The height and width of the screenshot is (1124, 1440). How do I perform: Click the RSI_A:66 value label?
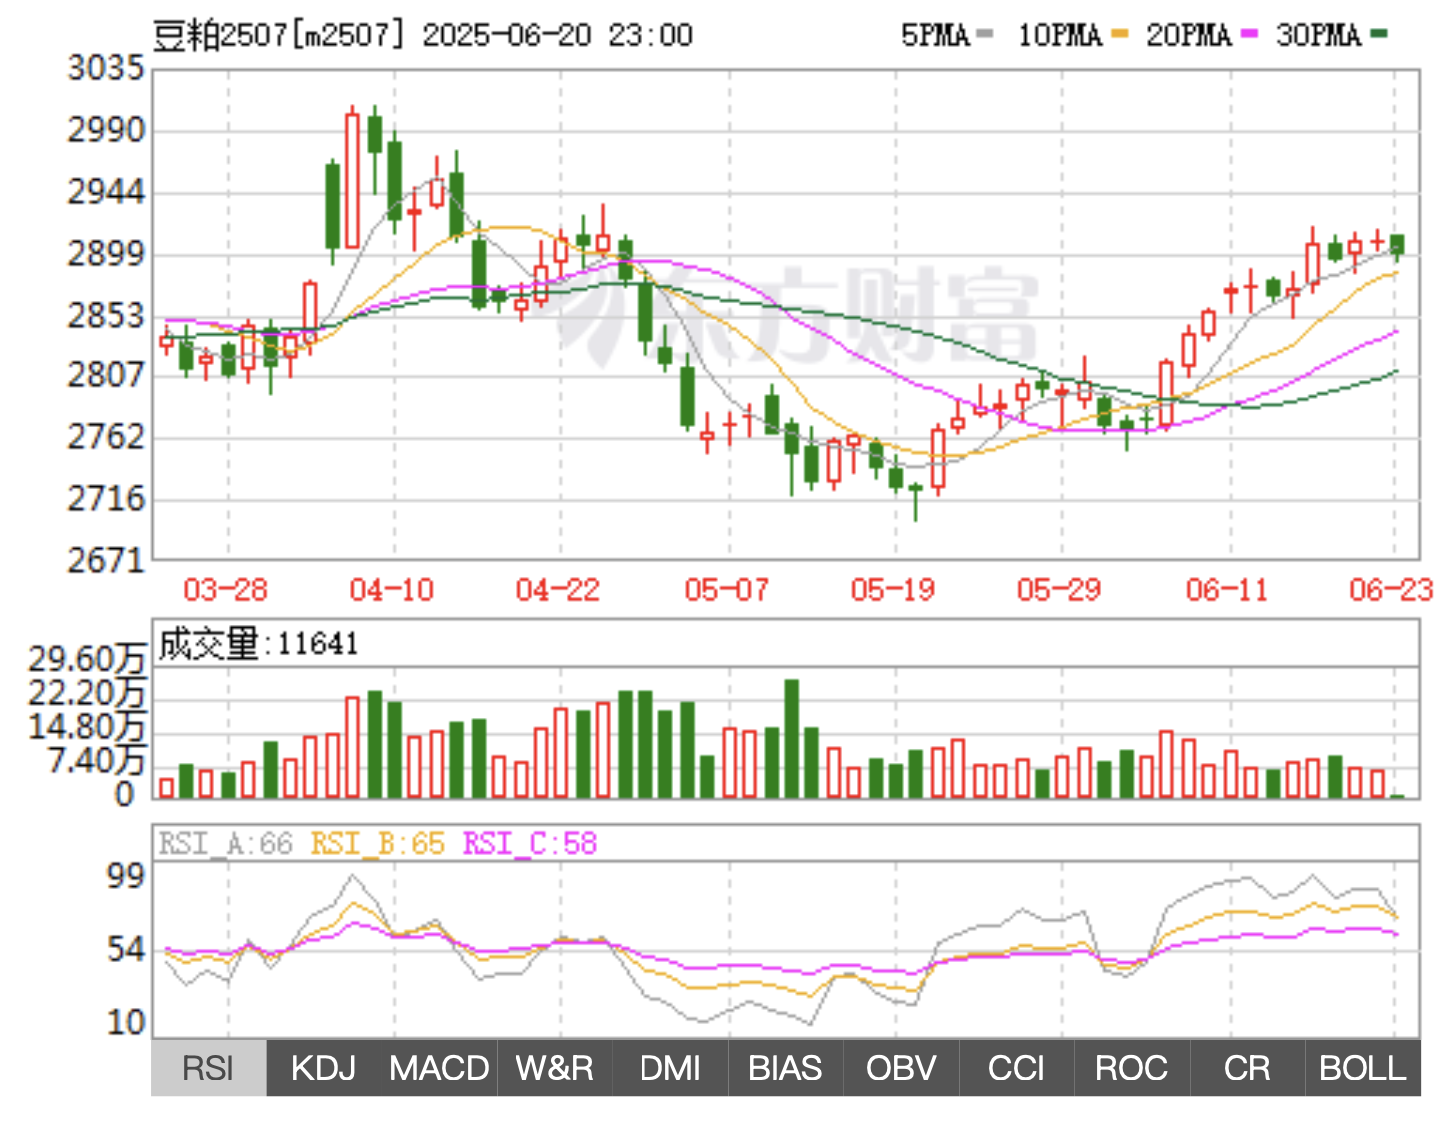click(226, 844)
